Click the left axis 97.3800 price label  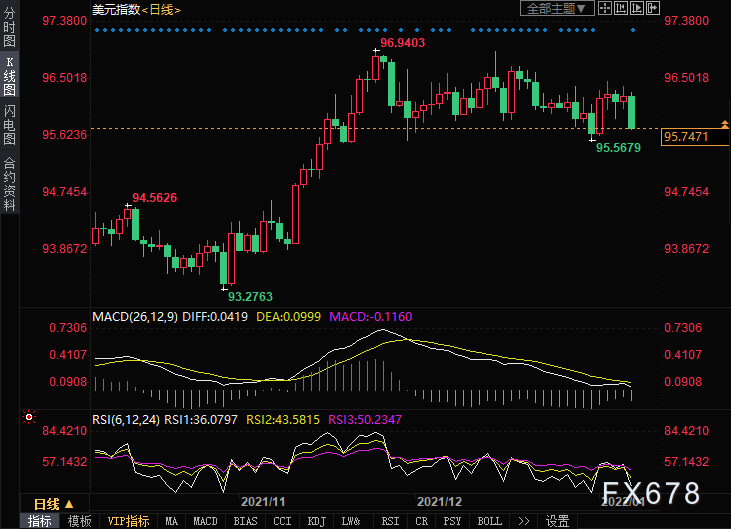pyautogui.click(x=65, y=21)
